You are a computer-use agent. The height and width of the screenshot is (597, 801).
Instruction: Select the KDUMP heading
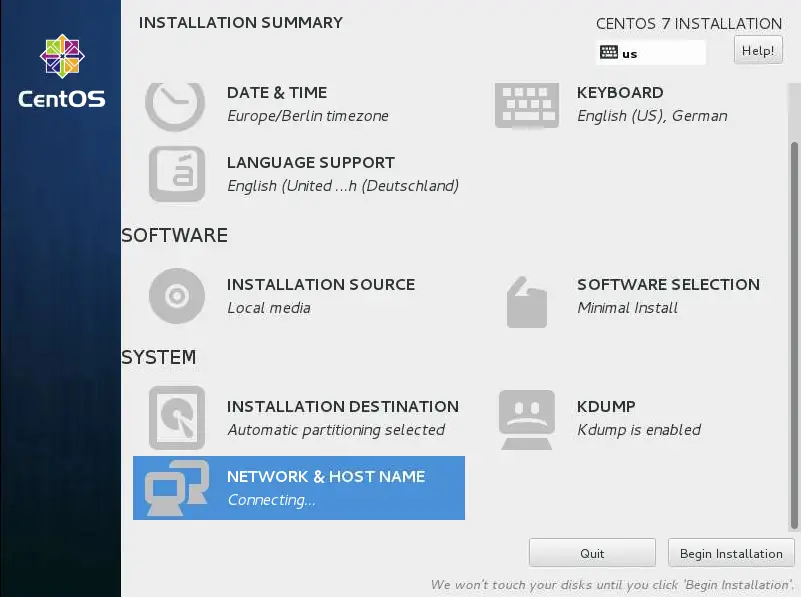tap(606, 407)
